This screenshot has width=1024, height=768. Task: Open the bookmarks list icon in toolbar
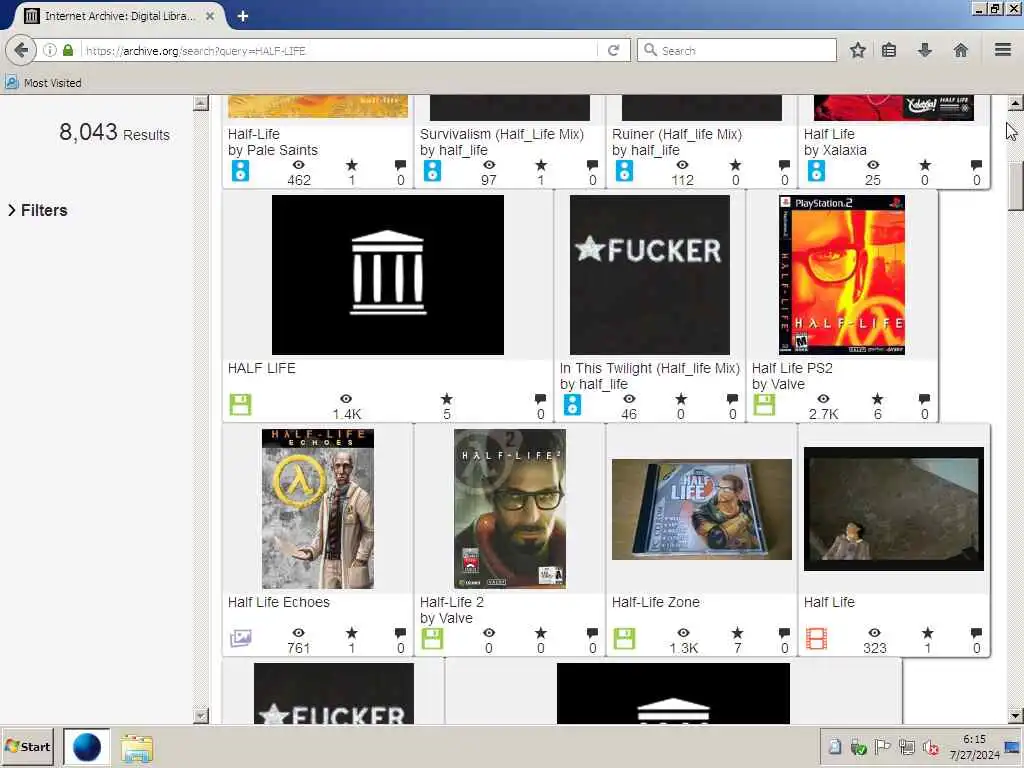(889, 50)
